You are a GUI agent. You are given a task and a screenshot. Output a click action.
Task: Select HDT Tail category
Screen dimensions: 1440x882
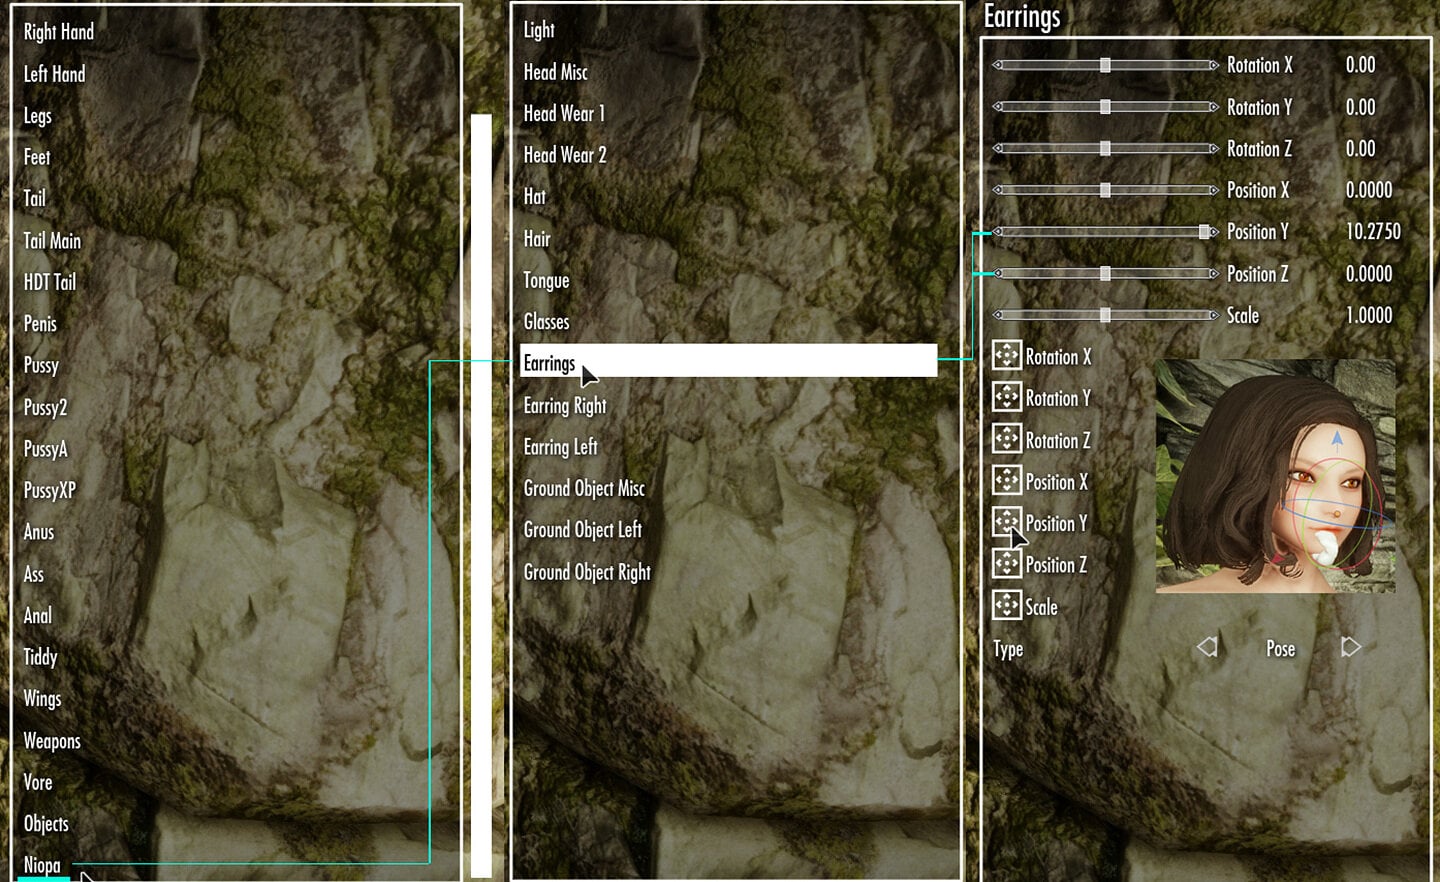[50, 282]
